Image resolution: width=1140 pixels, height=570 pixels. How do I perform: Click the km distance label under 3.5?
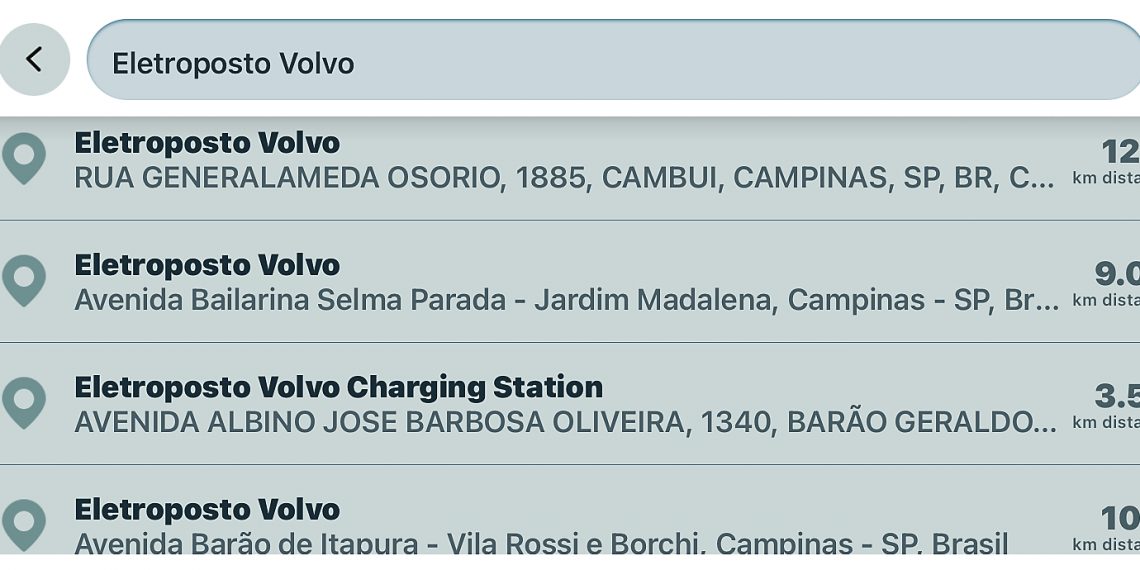[1106, 422]
